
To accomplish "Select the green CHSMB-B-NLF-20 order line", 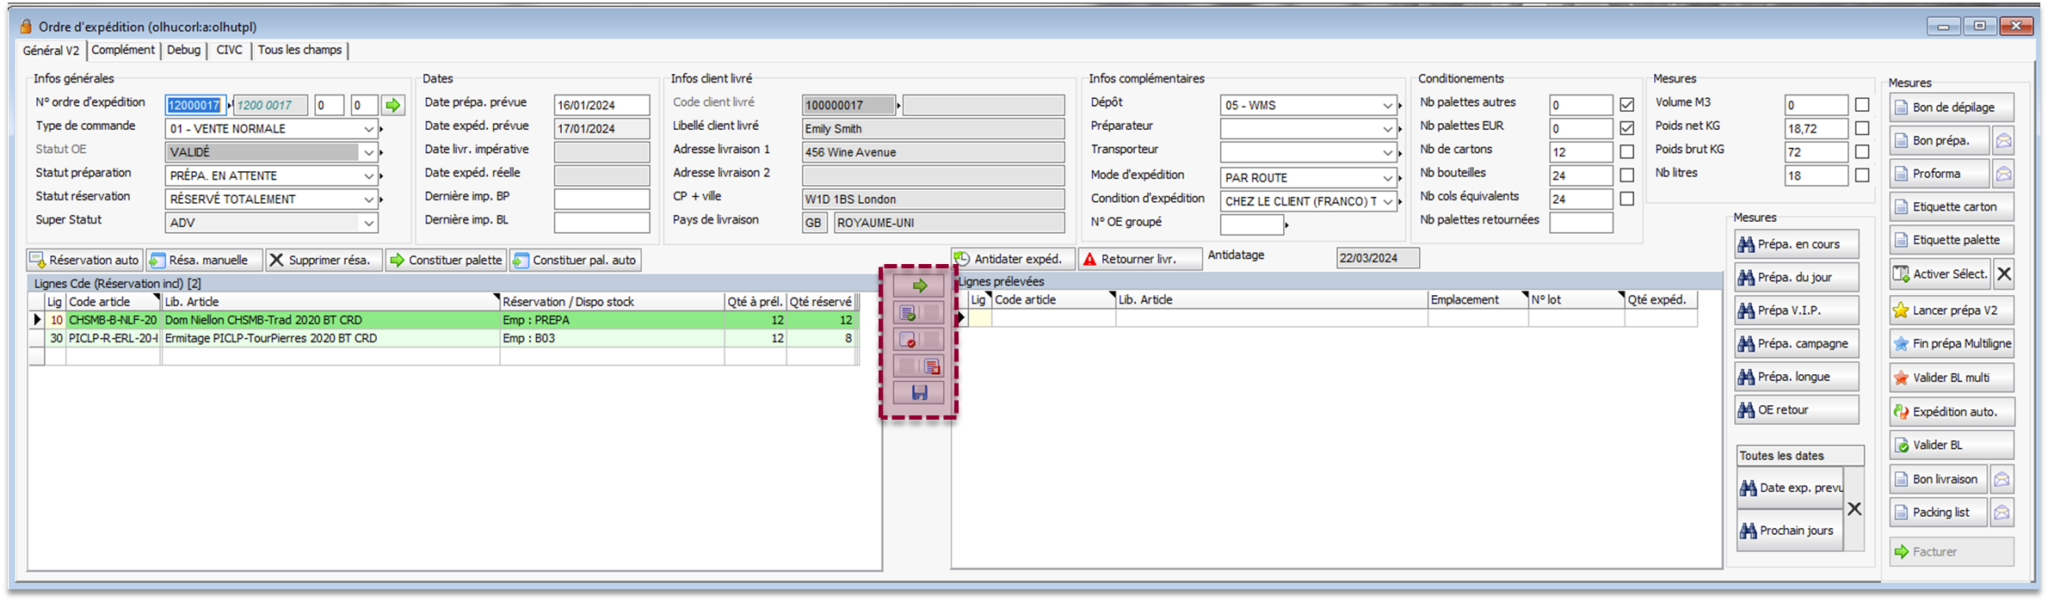I will point(112,320).
